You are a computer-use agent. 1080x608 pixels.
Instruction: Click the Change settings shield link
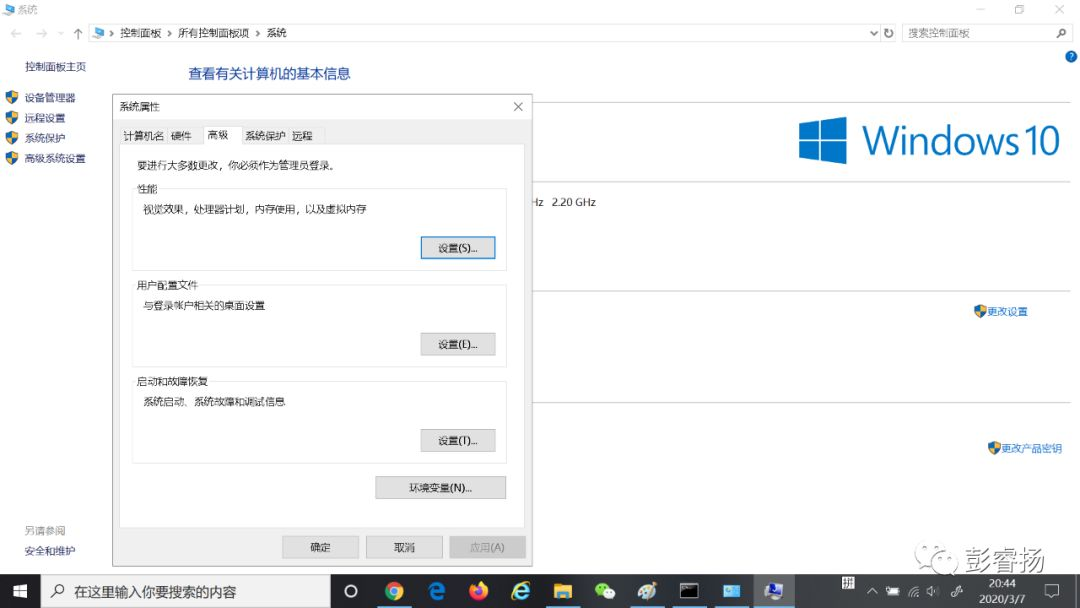point(1007,311)
